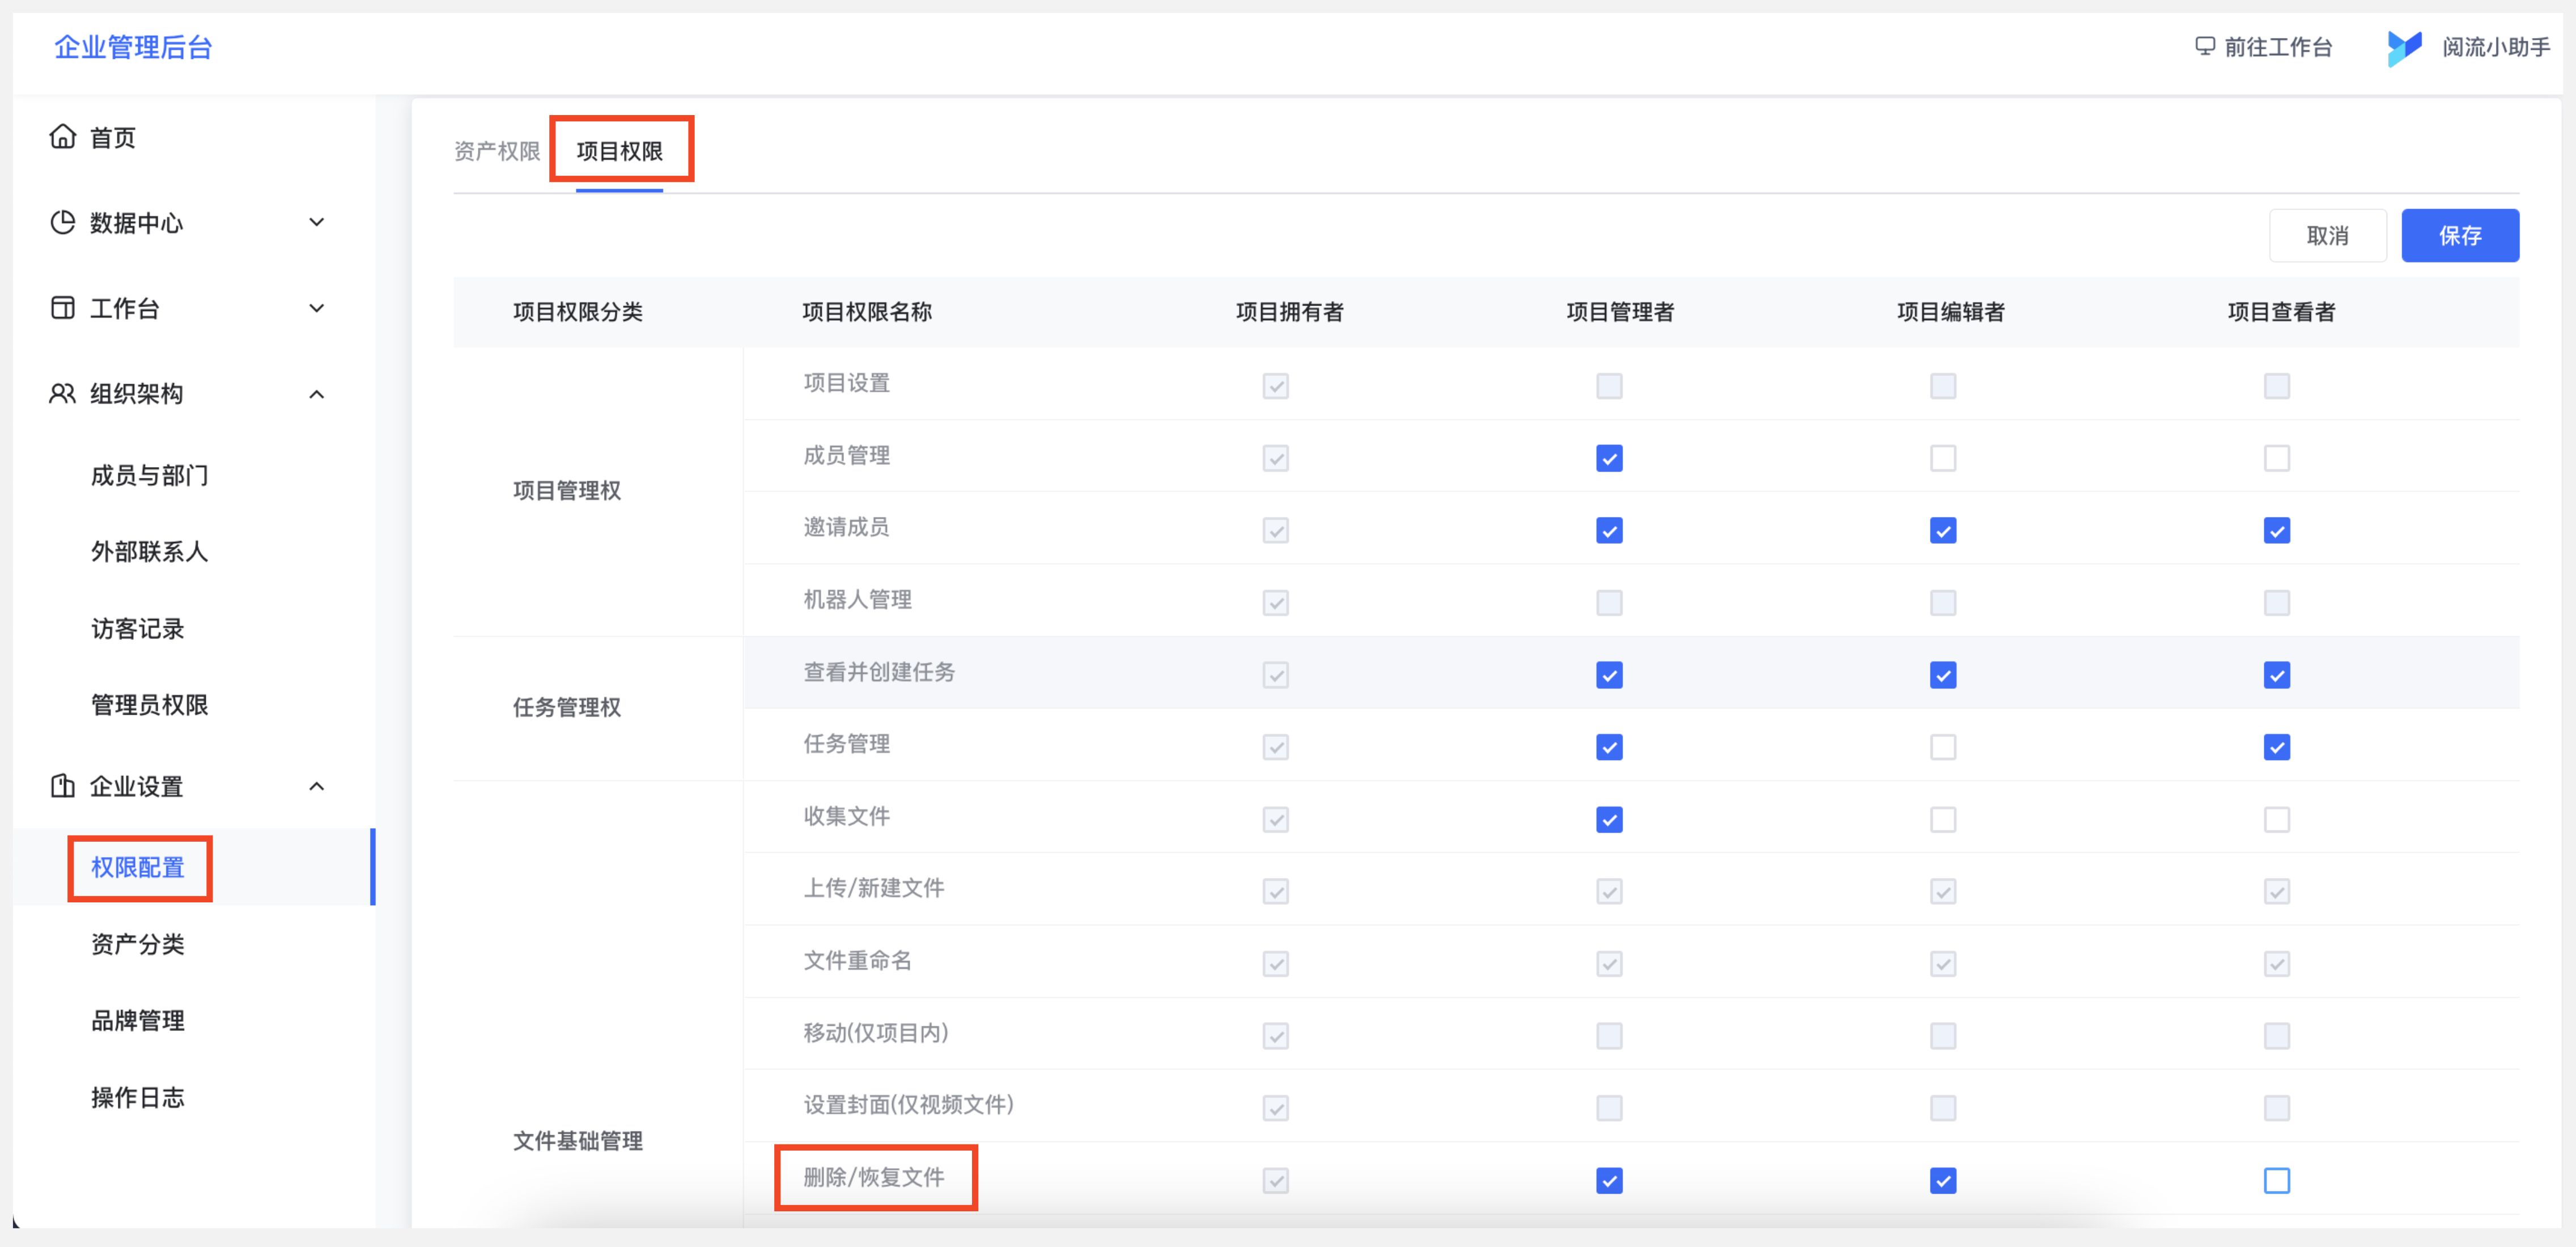Click the 阅流小助手 logo icon
This screenshot has height=1247, width=2576.
coord(2404,47)
